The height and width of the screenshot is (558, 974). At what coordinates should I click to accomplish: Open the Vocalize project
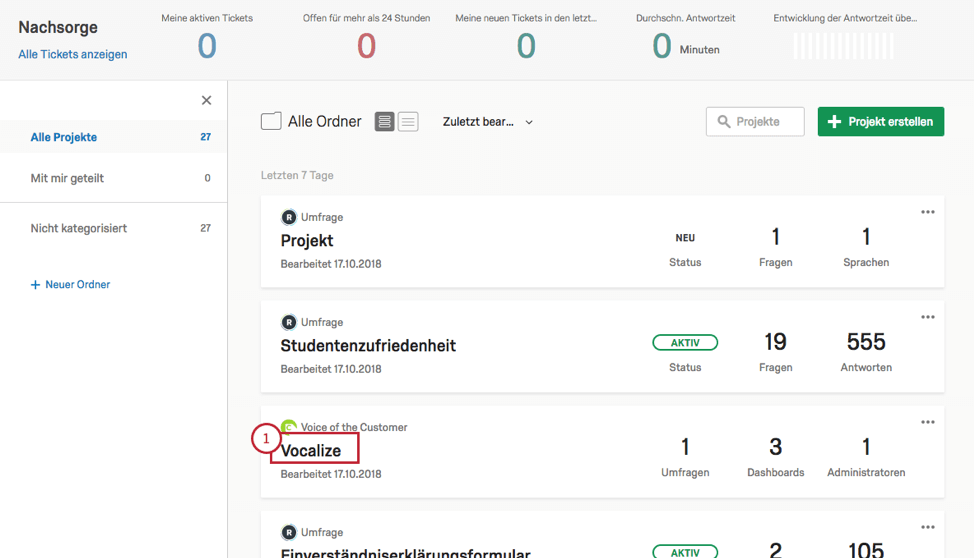[311, 451]
